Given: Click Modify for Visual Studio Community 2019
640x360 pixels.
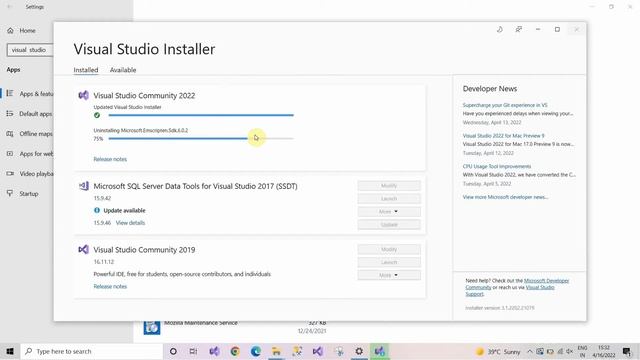Looking at the screenshot, I should click(x=389, y=249).
